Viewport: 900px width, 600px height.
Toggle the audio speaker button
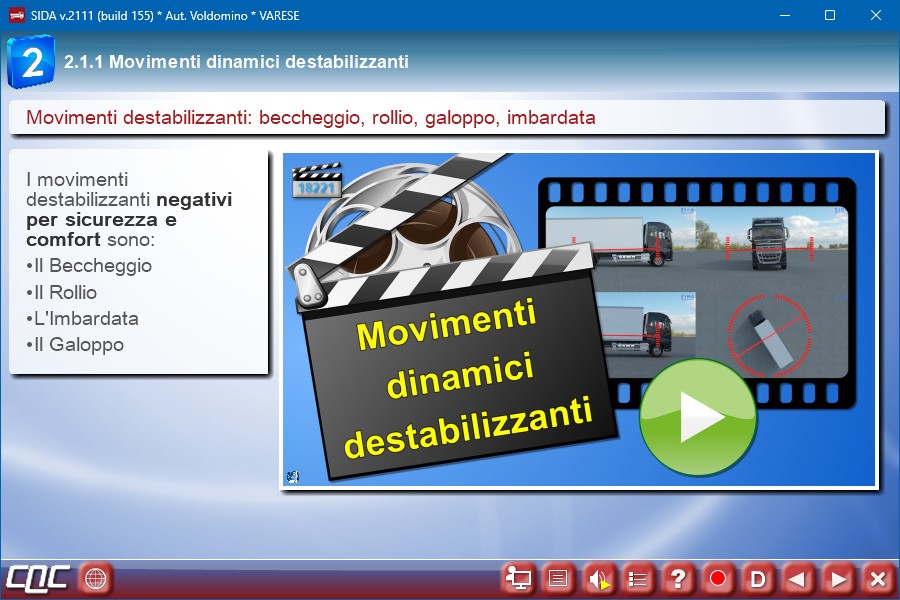tap(598, 578)
